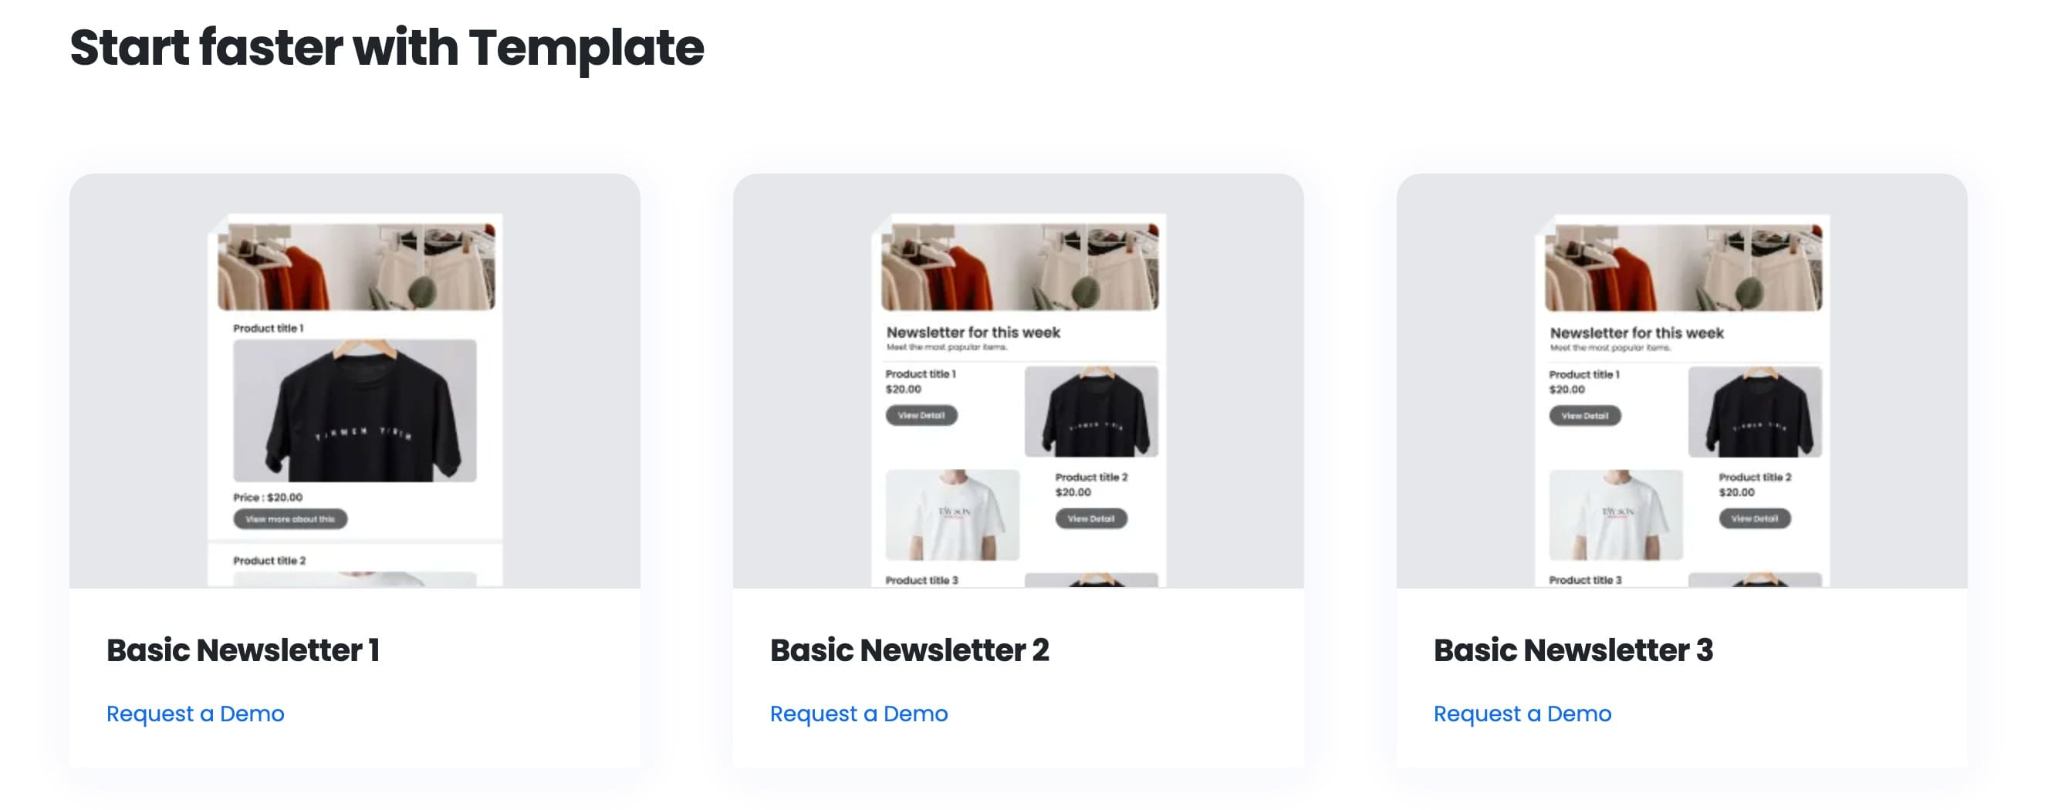Select the Basic Newsletter 3 card title

pos(1573,650)
